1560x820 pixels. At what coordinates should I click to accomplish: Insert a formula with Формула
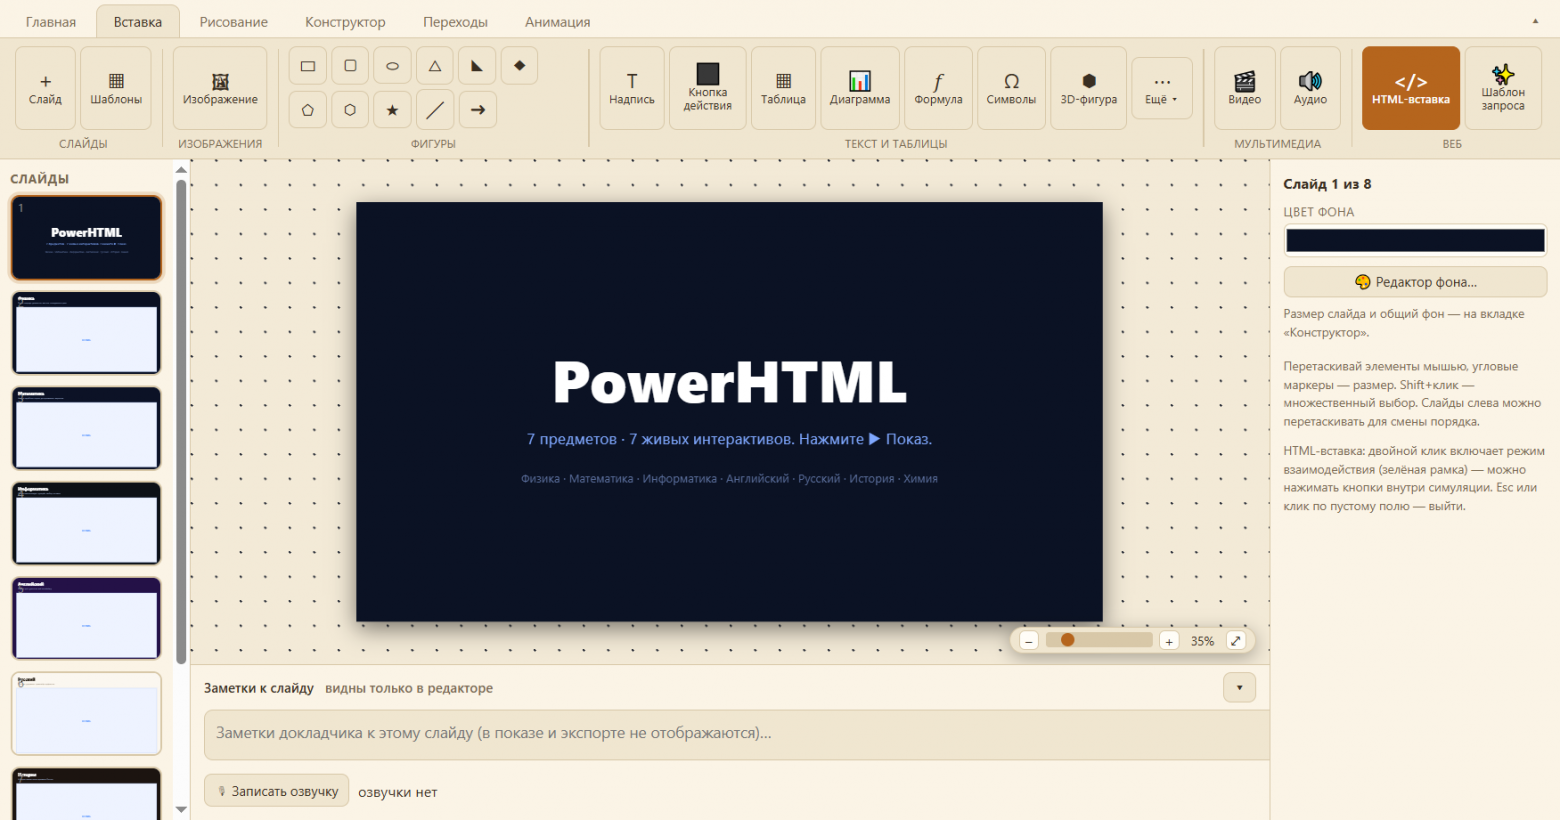point(938,88)
